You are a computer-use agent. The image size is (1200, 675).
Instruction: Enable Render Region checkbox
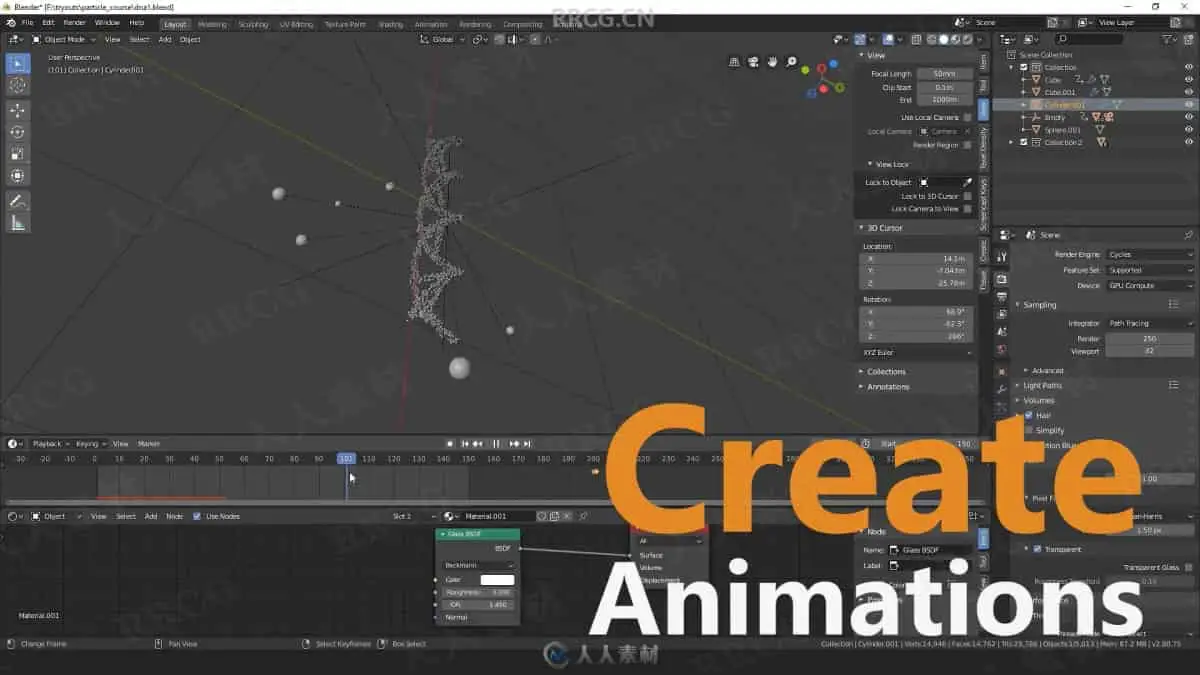[x=967, y=145]
